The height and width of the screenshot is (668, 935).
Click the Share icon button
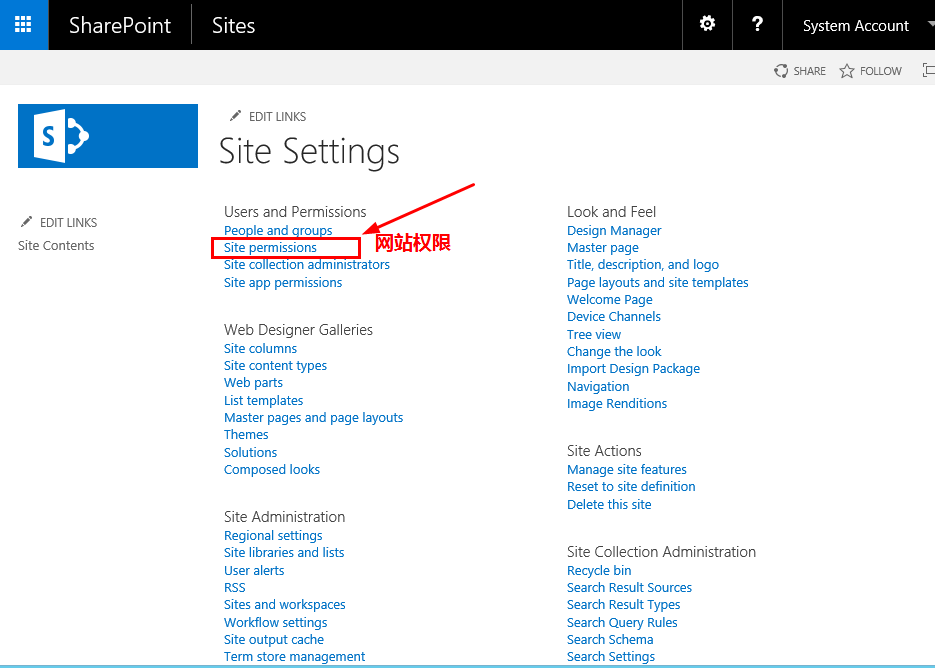pos(781,71)
